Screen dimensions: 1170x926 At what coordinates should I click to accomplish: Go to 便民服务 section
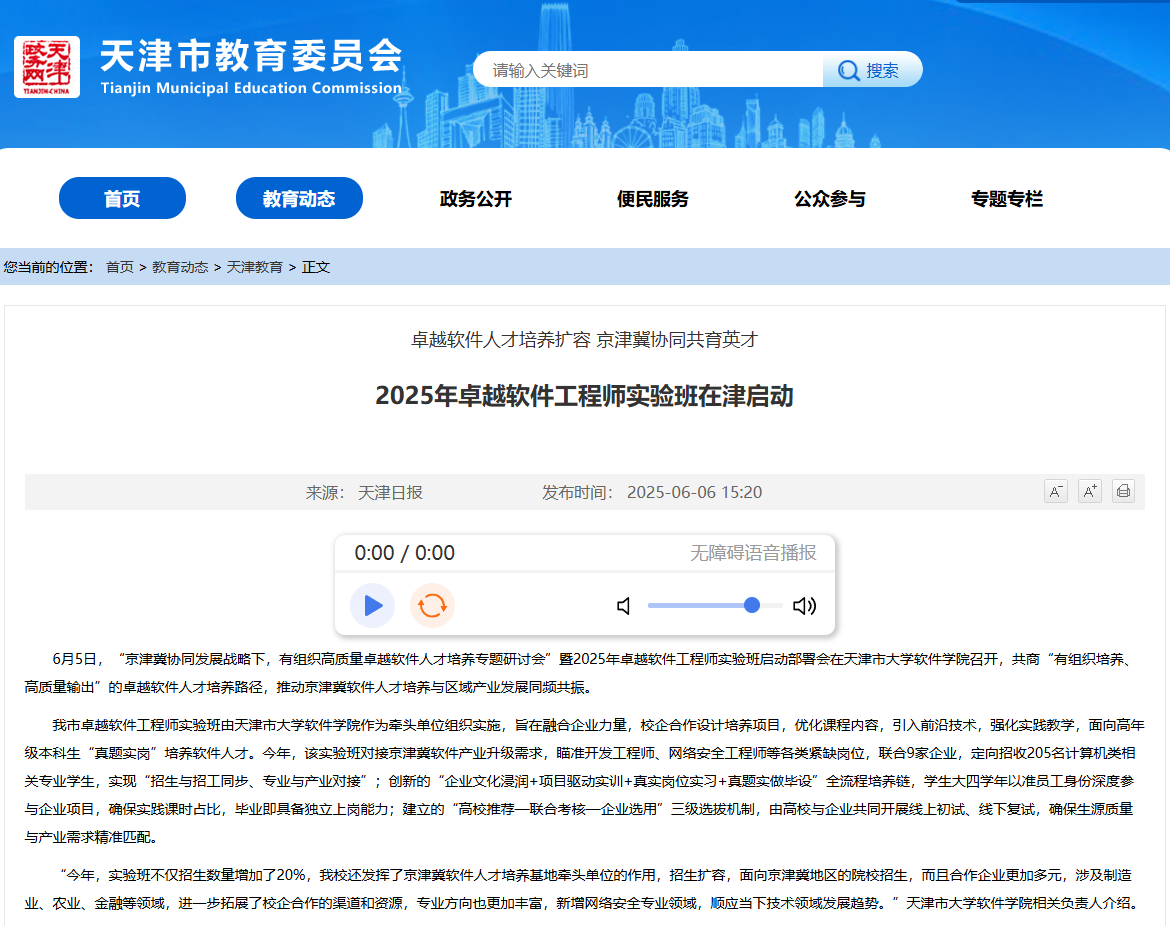click(653, 199)
